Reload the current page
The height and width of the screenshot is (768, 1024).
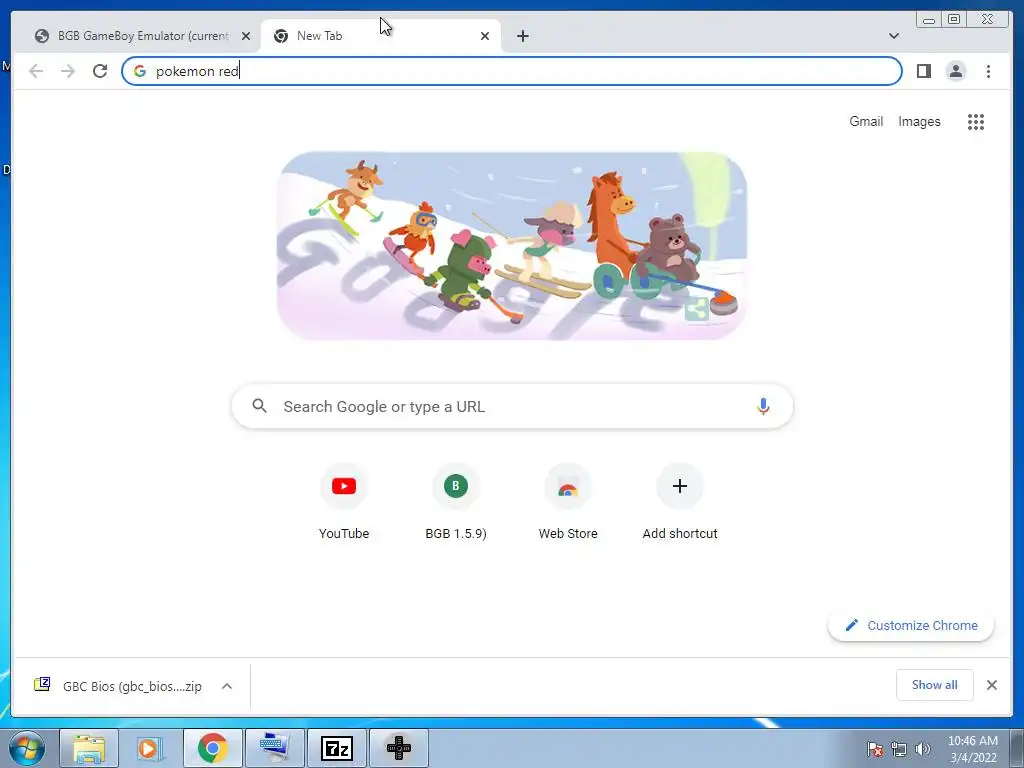[x=100, y=71]
